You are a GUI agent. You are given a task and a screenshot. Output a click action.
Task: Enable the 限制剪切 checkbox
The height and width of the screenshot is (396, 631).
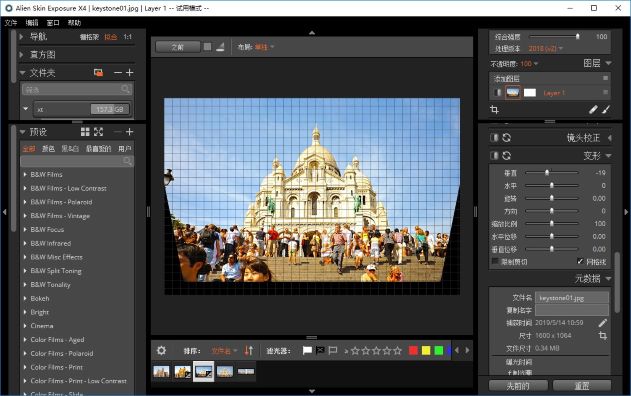(x=495, y=262)
